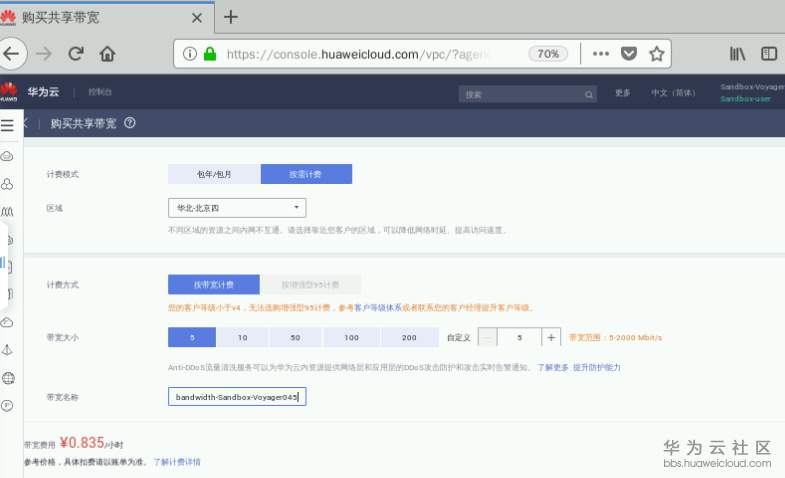This screenshot has height=478, width=785.
Task: Open the hamburger menu in the sidebar
Action: 7,125
